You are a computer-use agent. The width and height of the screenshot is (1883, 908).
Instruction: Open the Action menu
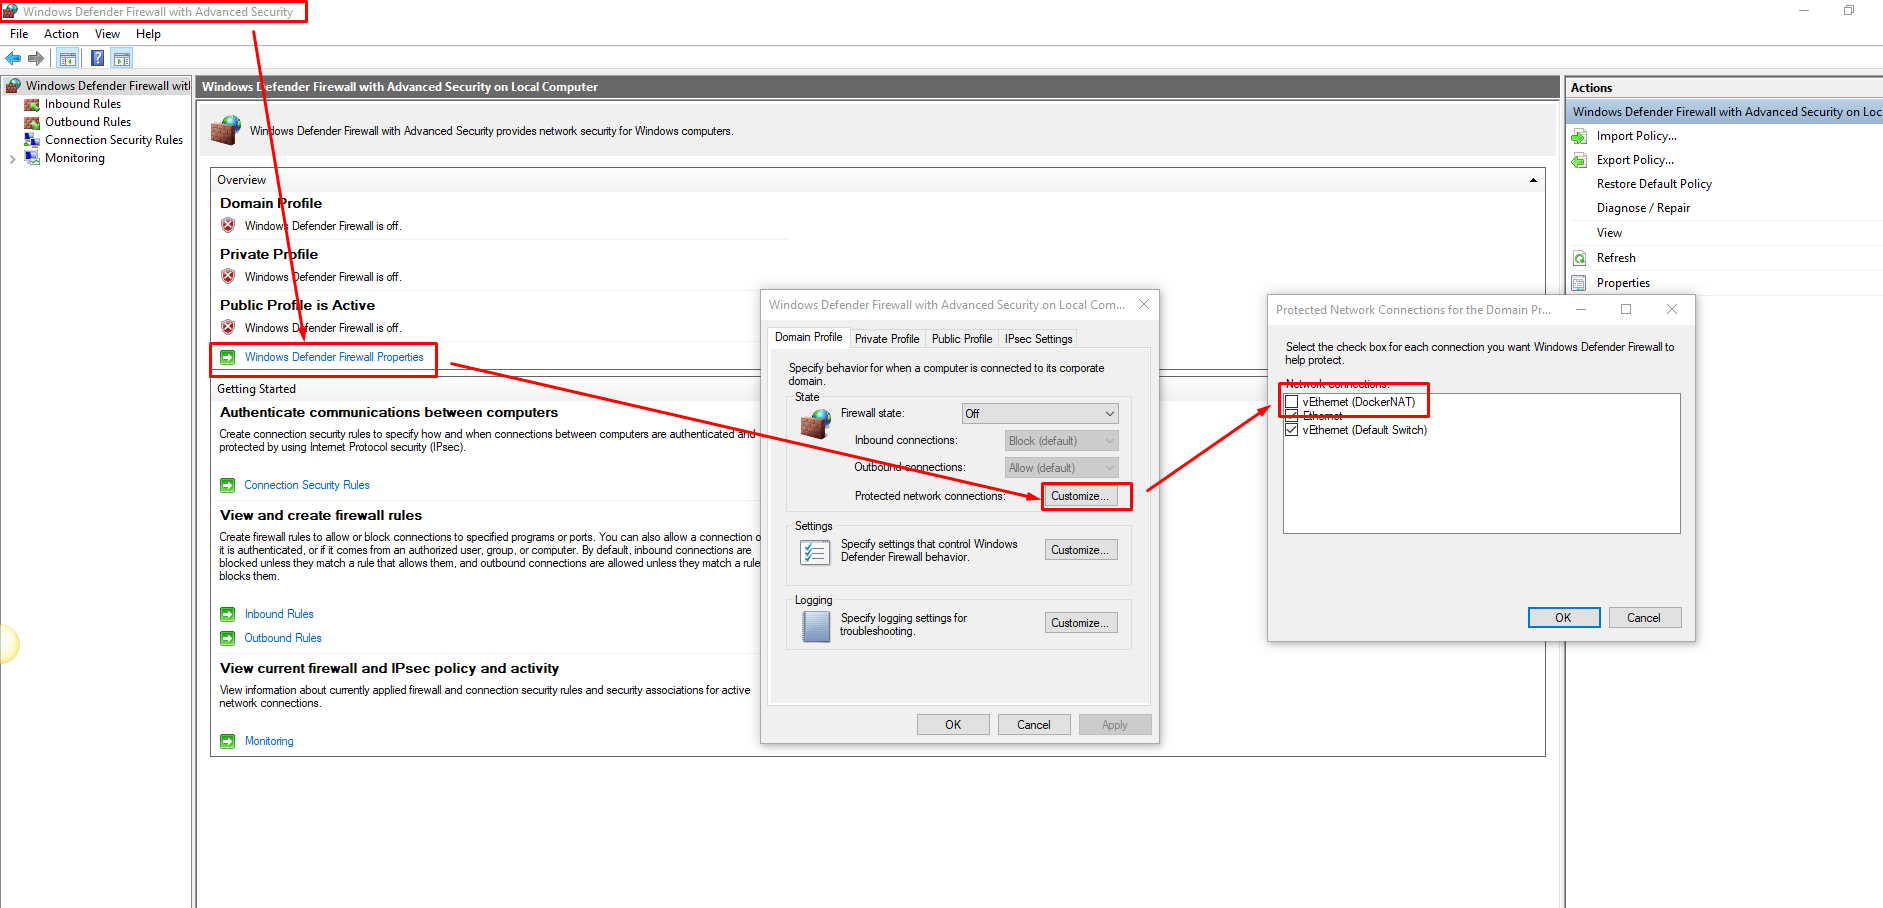(x=61, y=34)
